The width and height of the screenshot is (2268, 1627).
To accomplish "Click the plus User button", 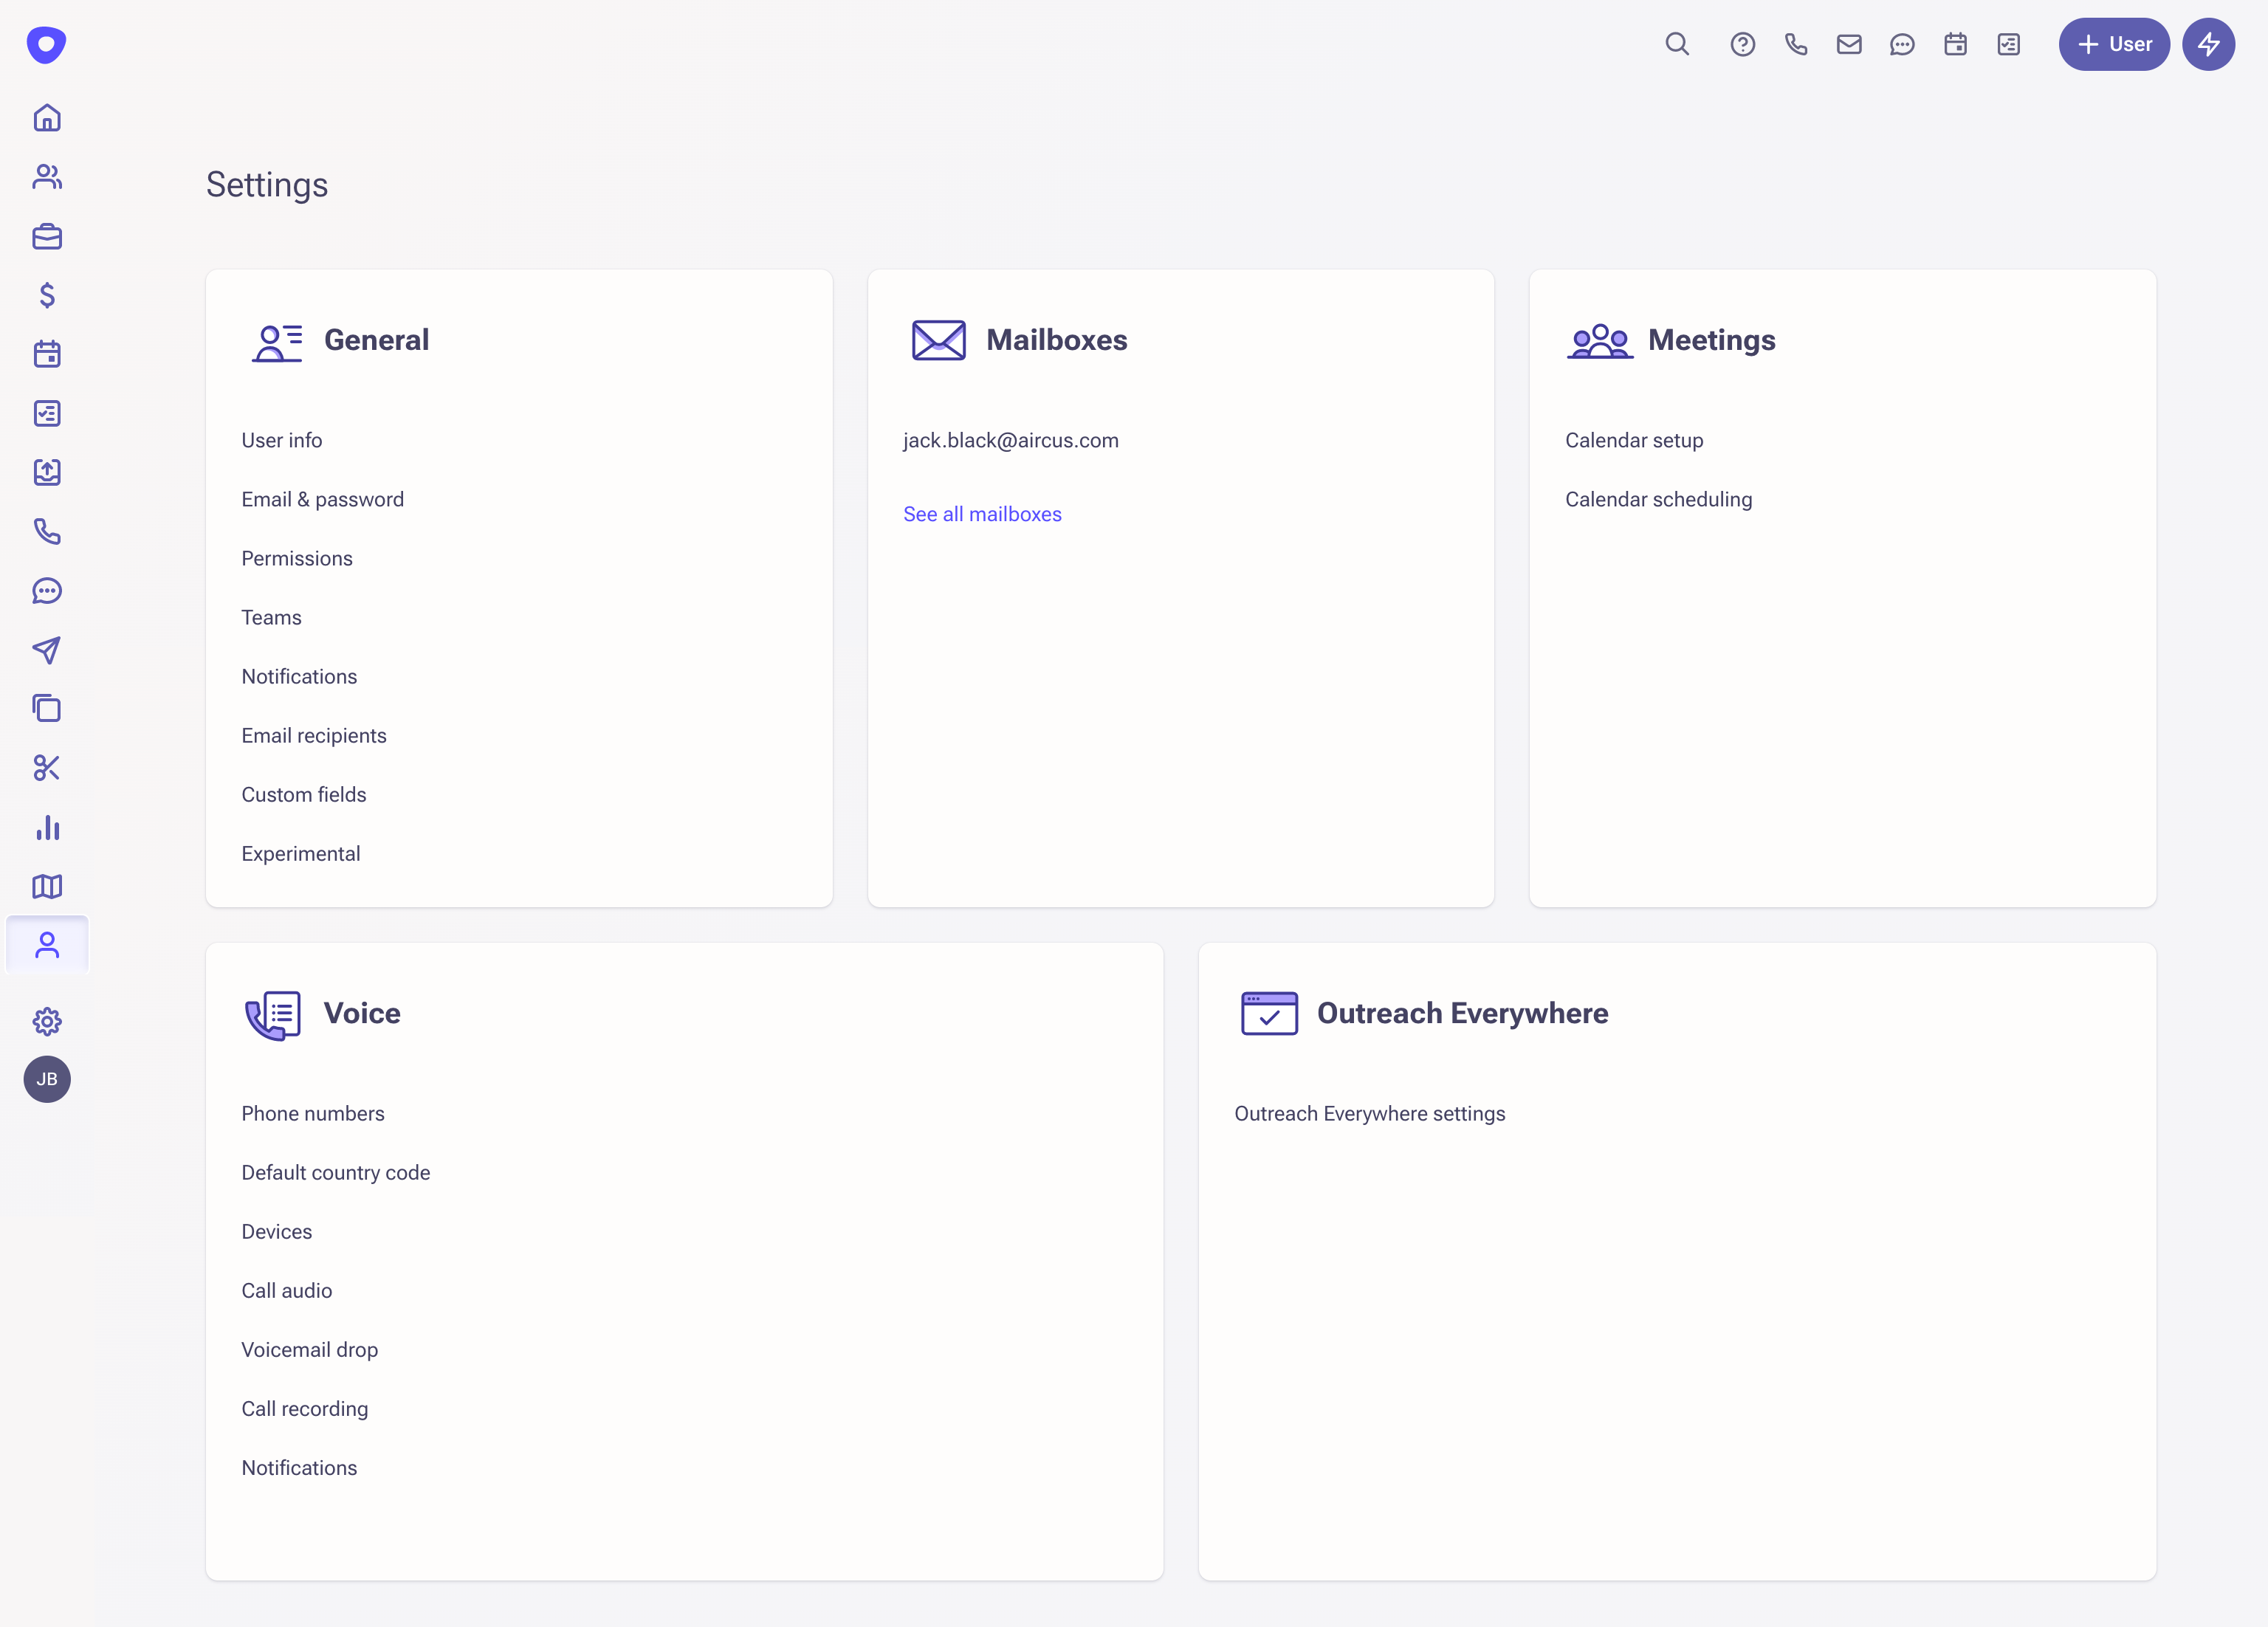I will [x=2113, y=44].
